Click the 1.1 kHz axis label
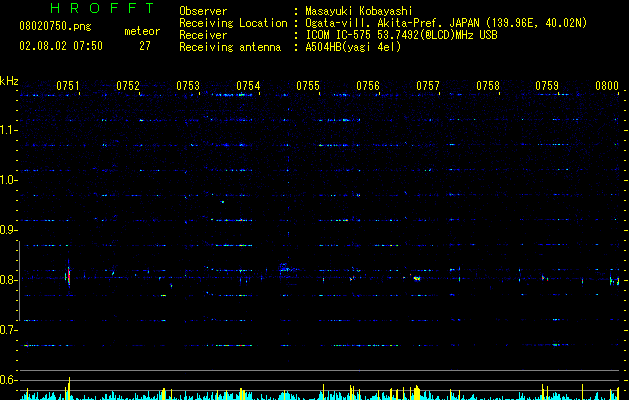The height and width of the screenshot is (400, 629). point(9,130)
